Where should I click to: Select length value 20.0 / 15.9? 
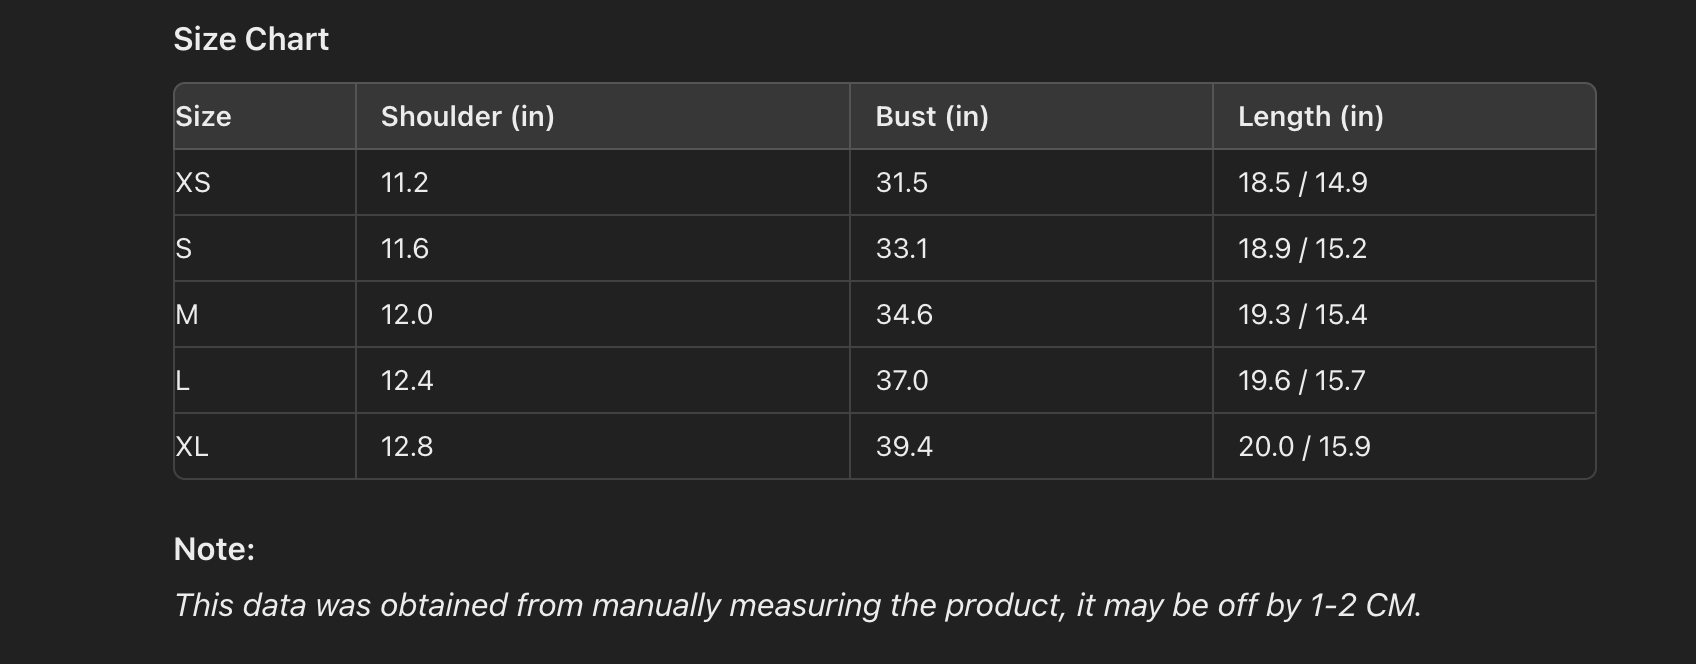click(1304, 446)
